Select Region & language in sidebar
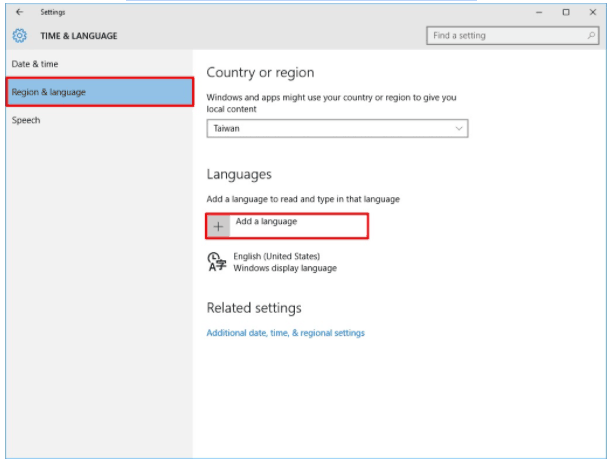 tap(49, 92)
